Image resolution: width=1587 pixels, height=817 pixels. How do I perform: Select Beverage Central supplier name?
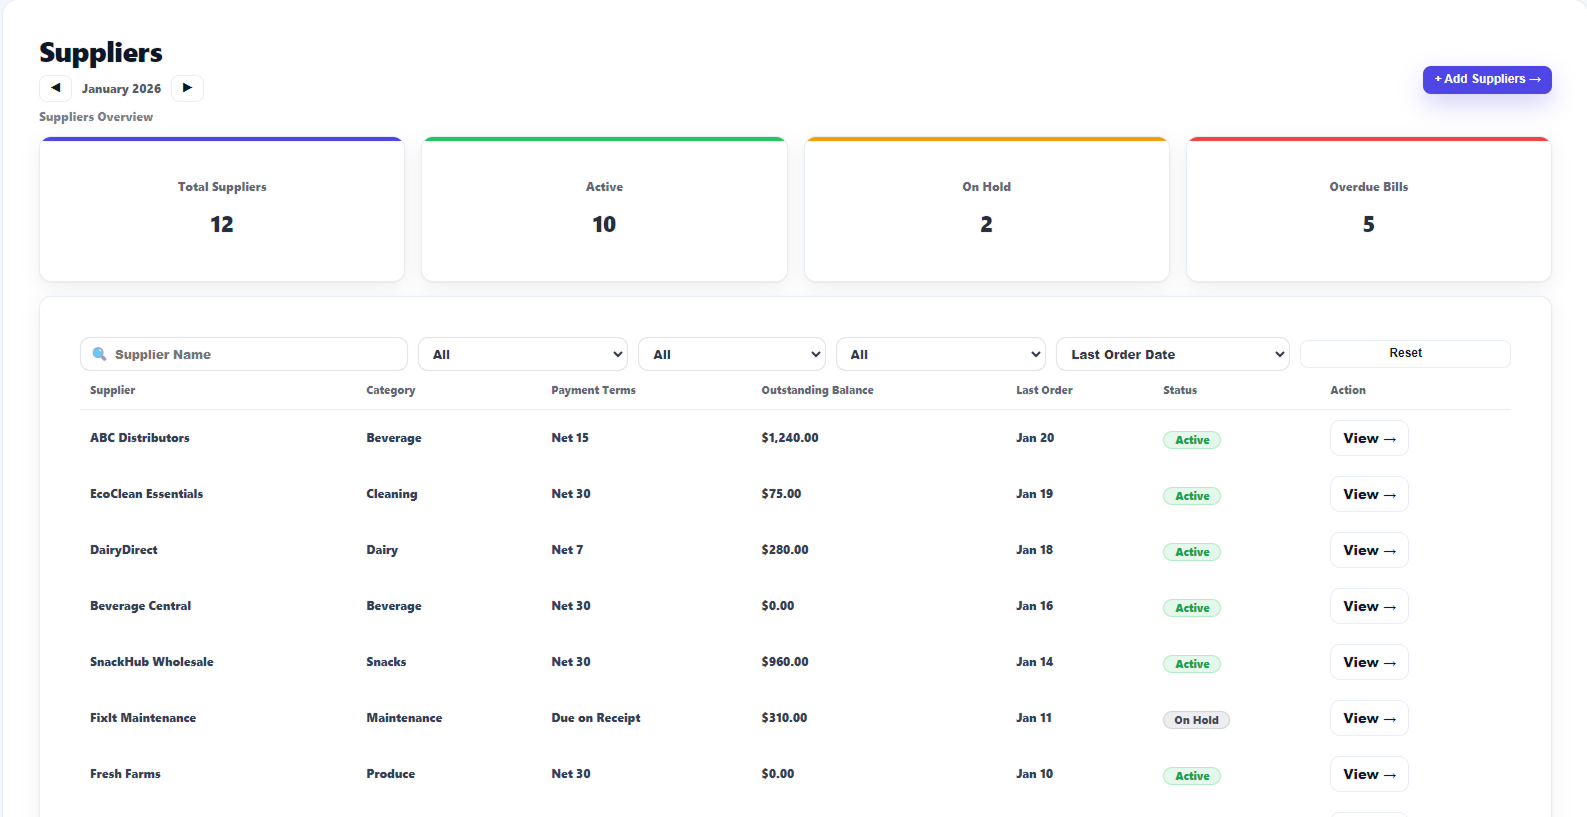click(x=140, y=606)
